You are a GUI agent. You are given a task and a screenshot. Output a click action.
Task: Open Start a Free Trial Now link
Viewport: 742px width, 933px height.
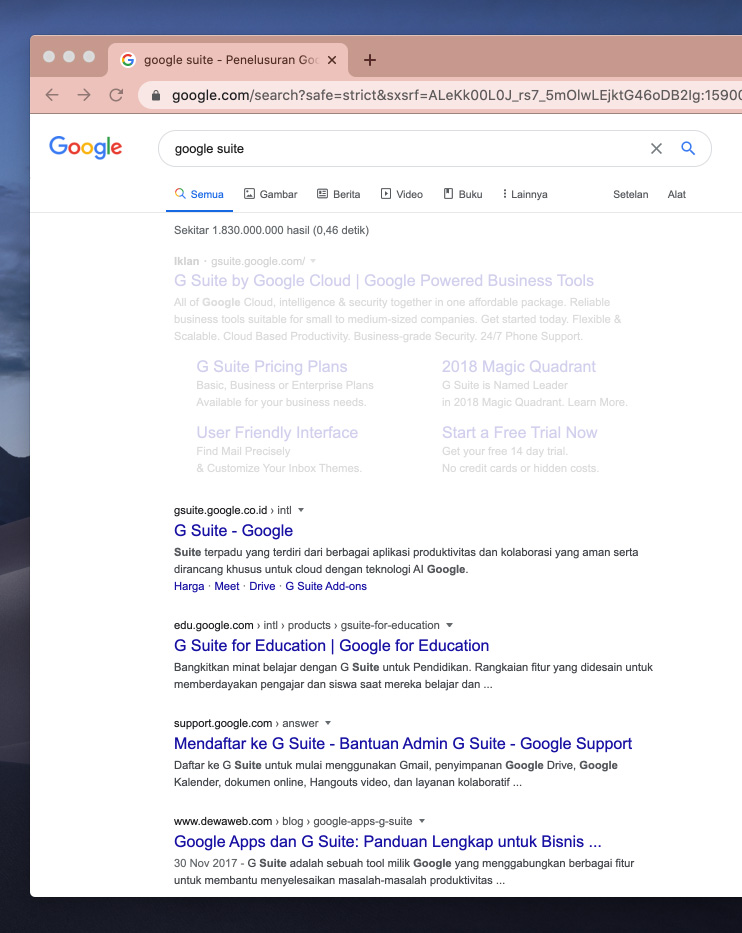pyautogui.click(x=519, y=432)
